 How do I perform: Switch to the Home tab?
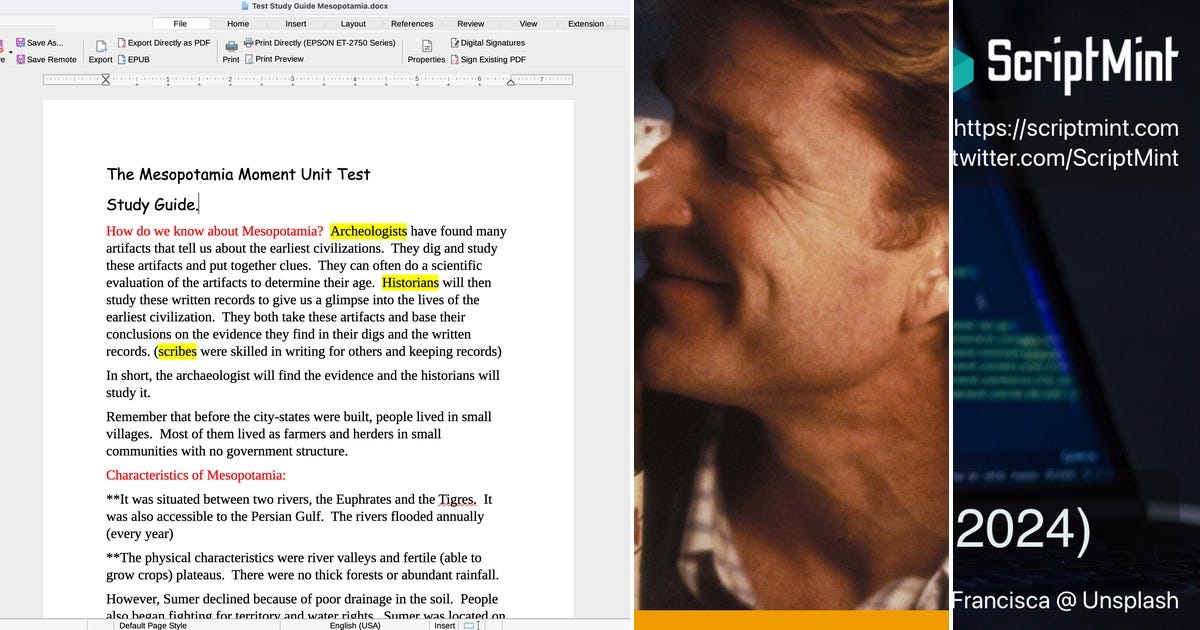(x=237, y=23)
